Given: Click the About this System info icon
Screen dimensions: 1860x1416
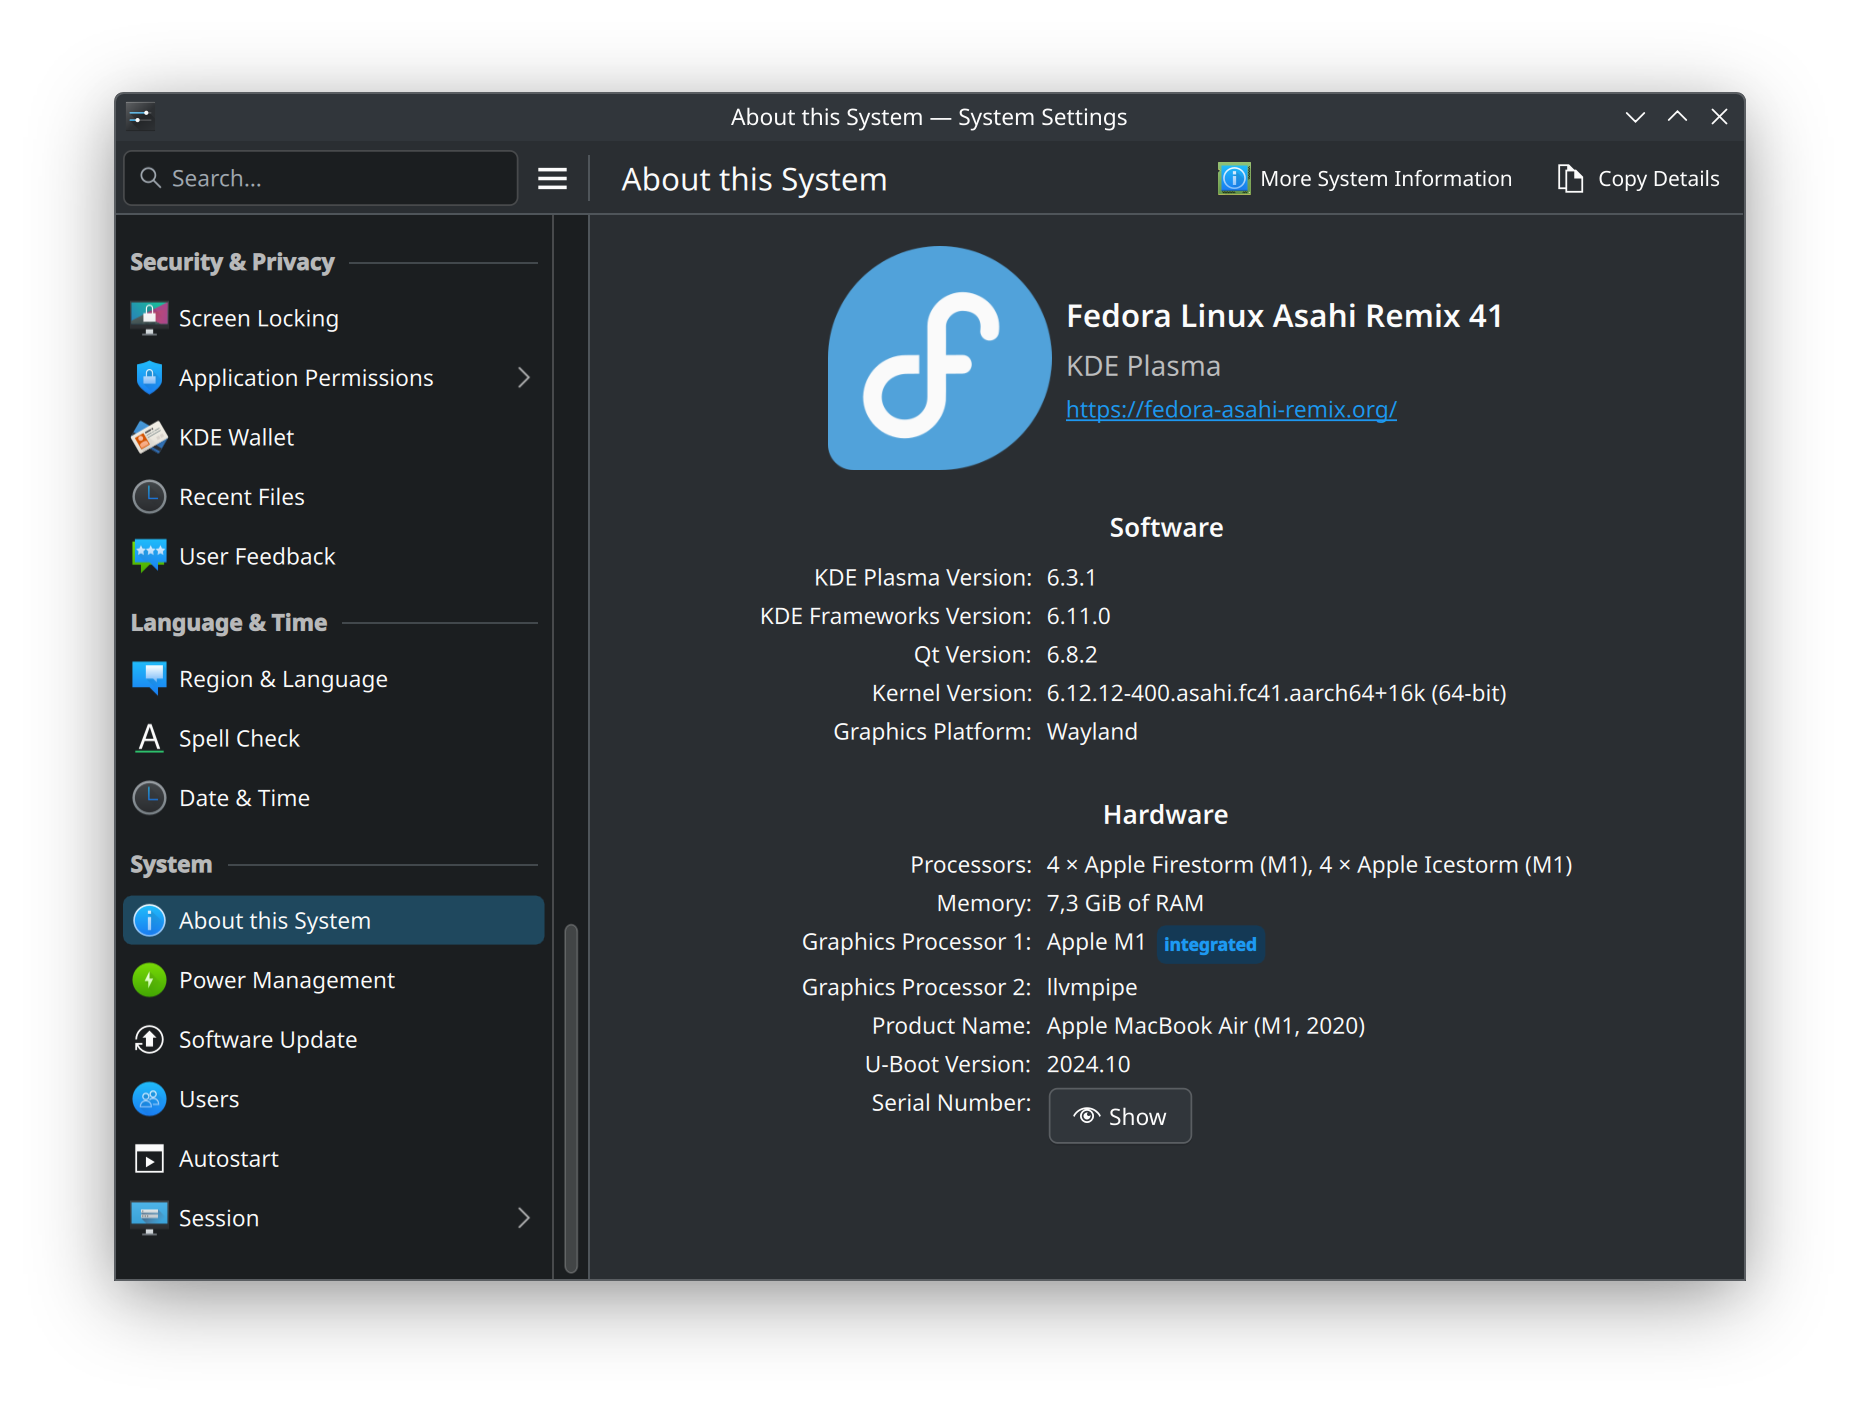Looking at the screenshot, I should 150,920.
